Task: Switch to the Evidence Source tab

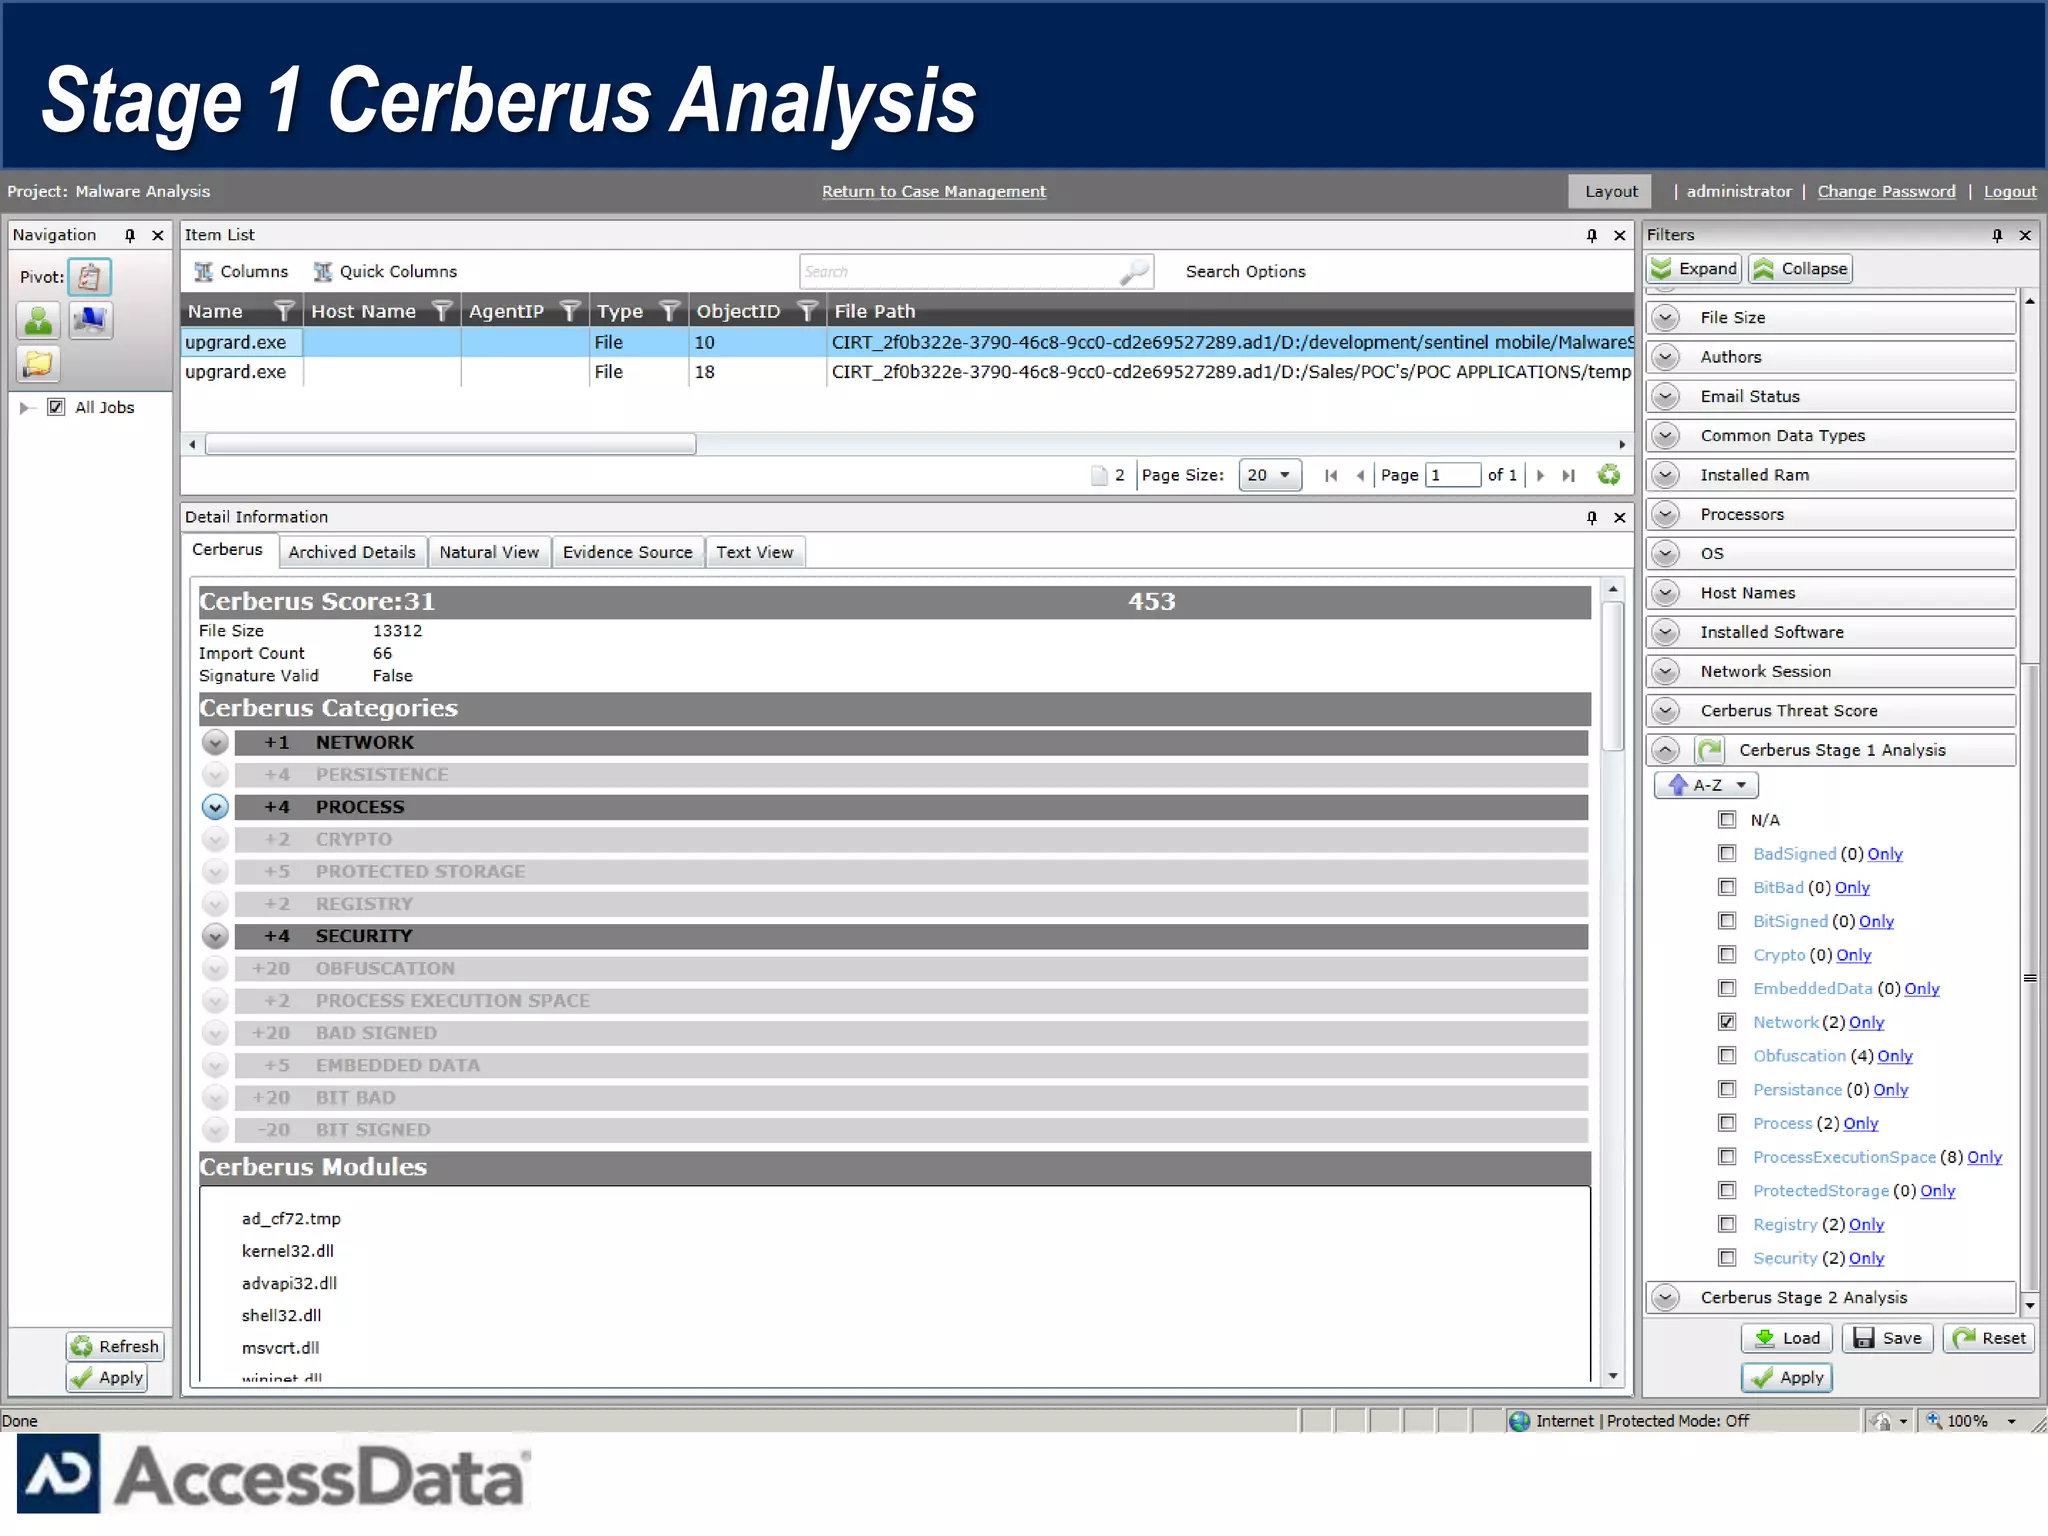Action: (627, 552)
